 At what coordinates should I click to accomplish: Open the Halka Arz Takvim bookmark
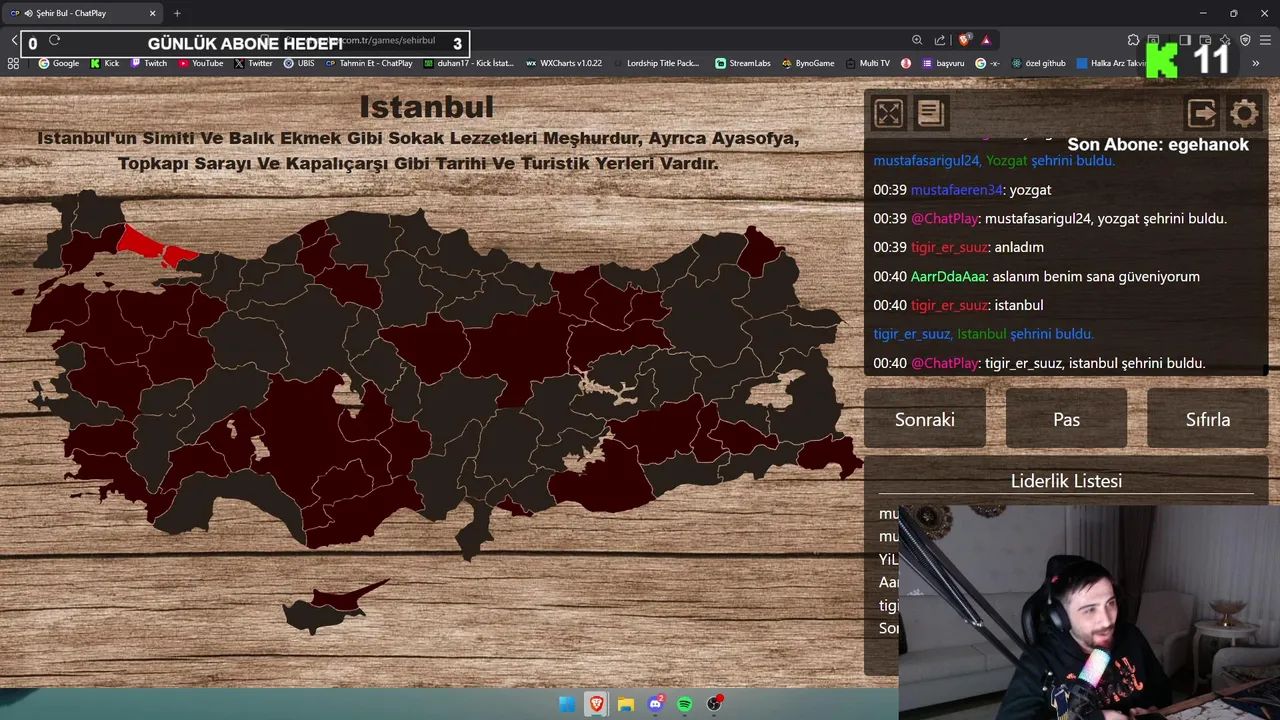pos(1111,63)
